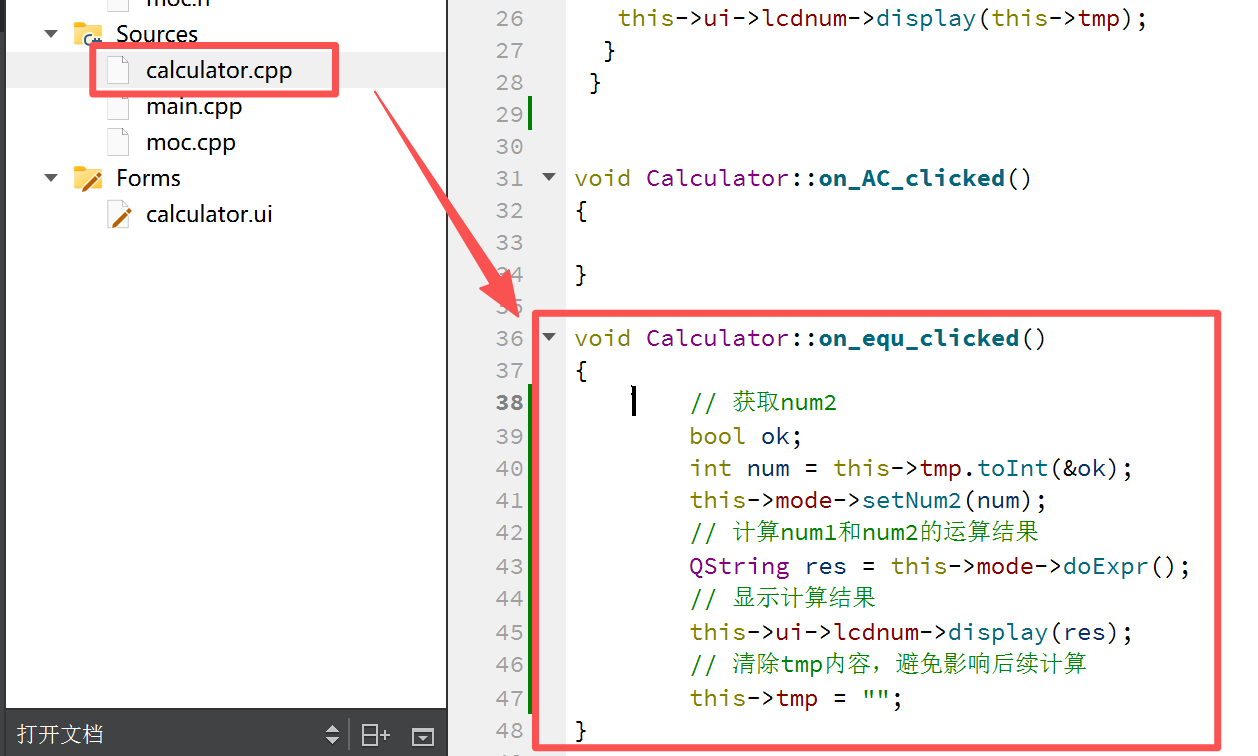Click 'this->tmp = "";' on line 47
Screen dimensions: 1258x756
796,698
